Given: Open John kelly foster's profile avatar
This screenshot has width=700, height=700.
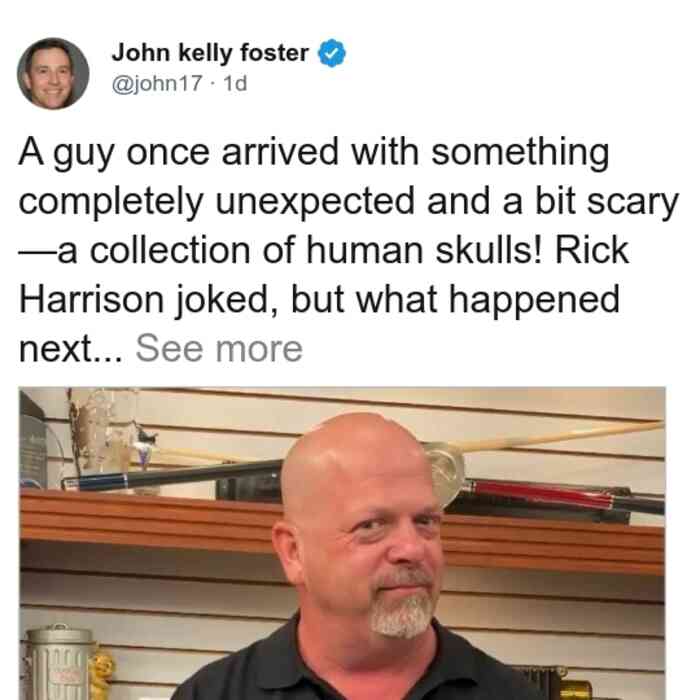Looking at the screenshot, I should pyautogui.click(x=53, y=74).
